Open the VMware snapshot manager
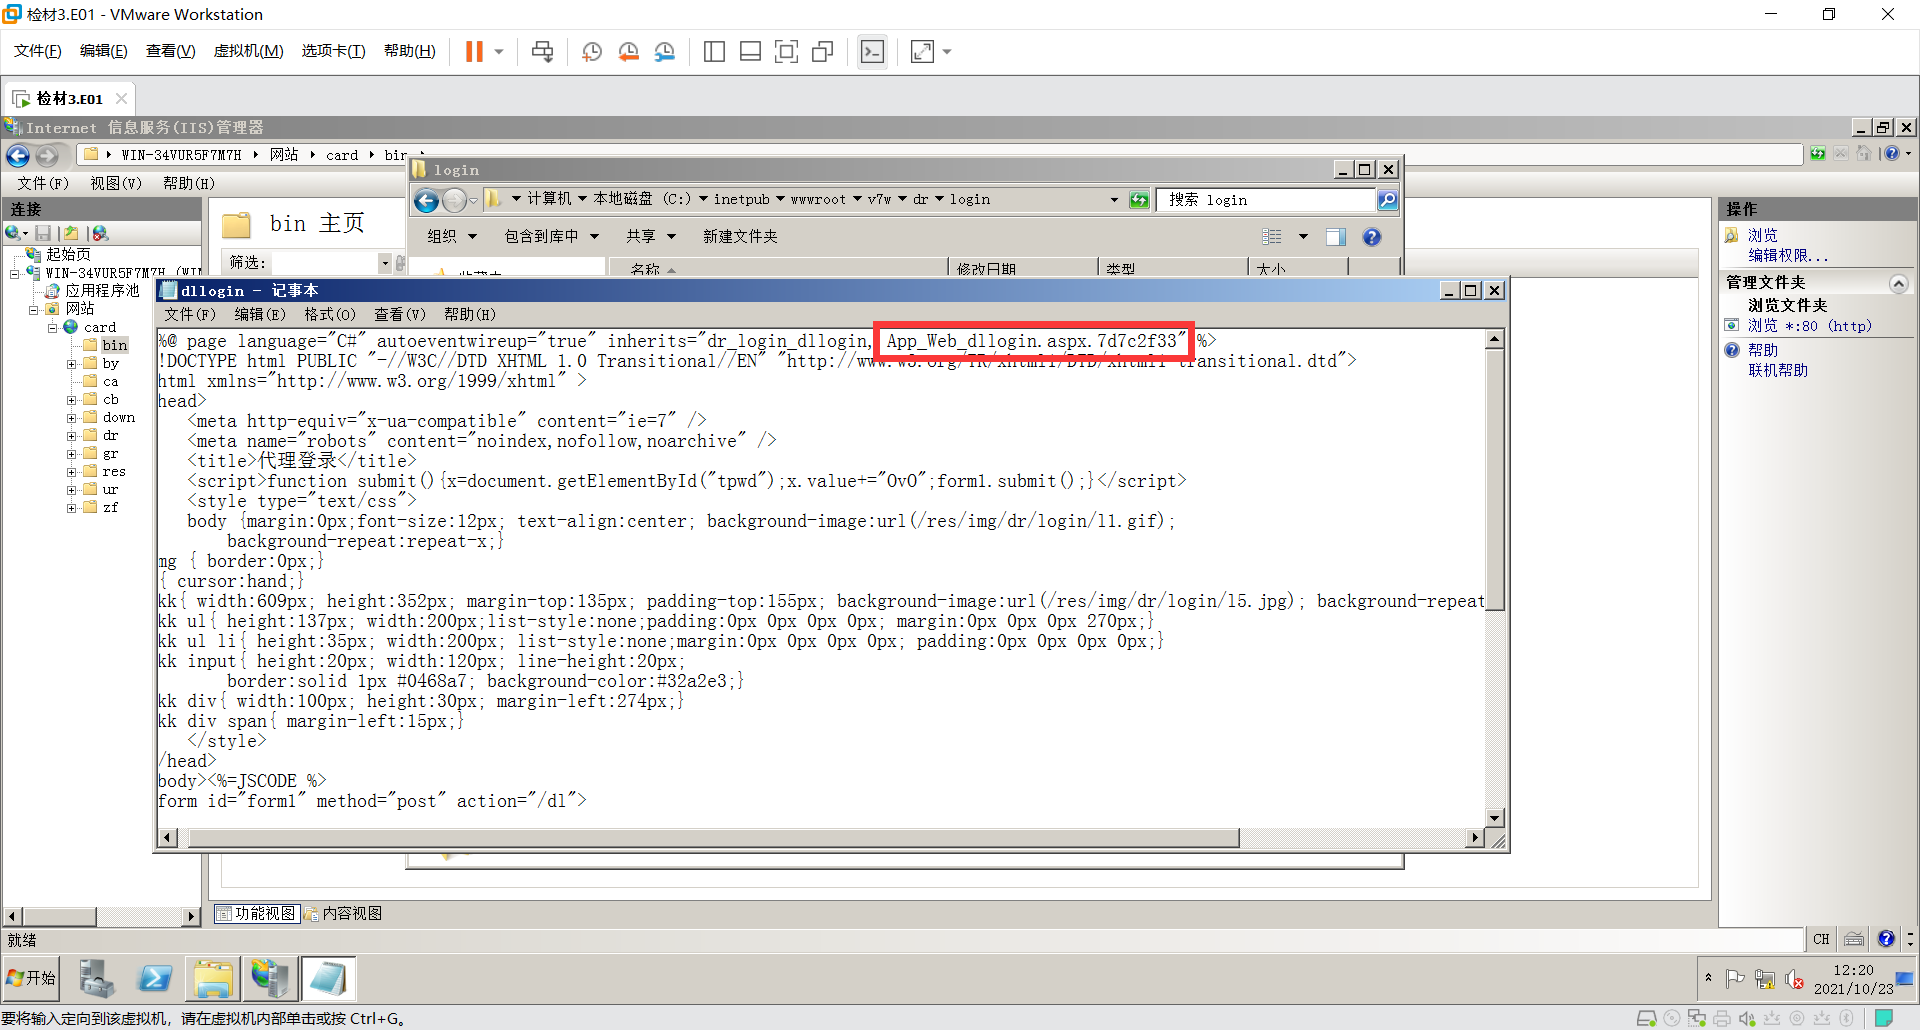The image size is (1920, 1030). click(665, 51)
